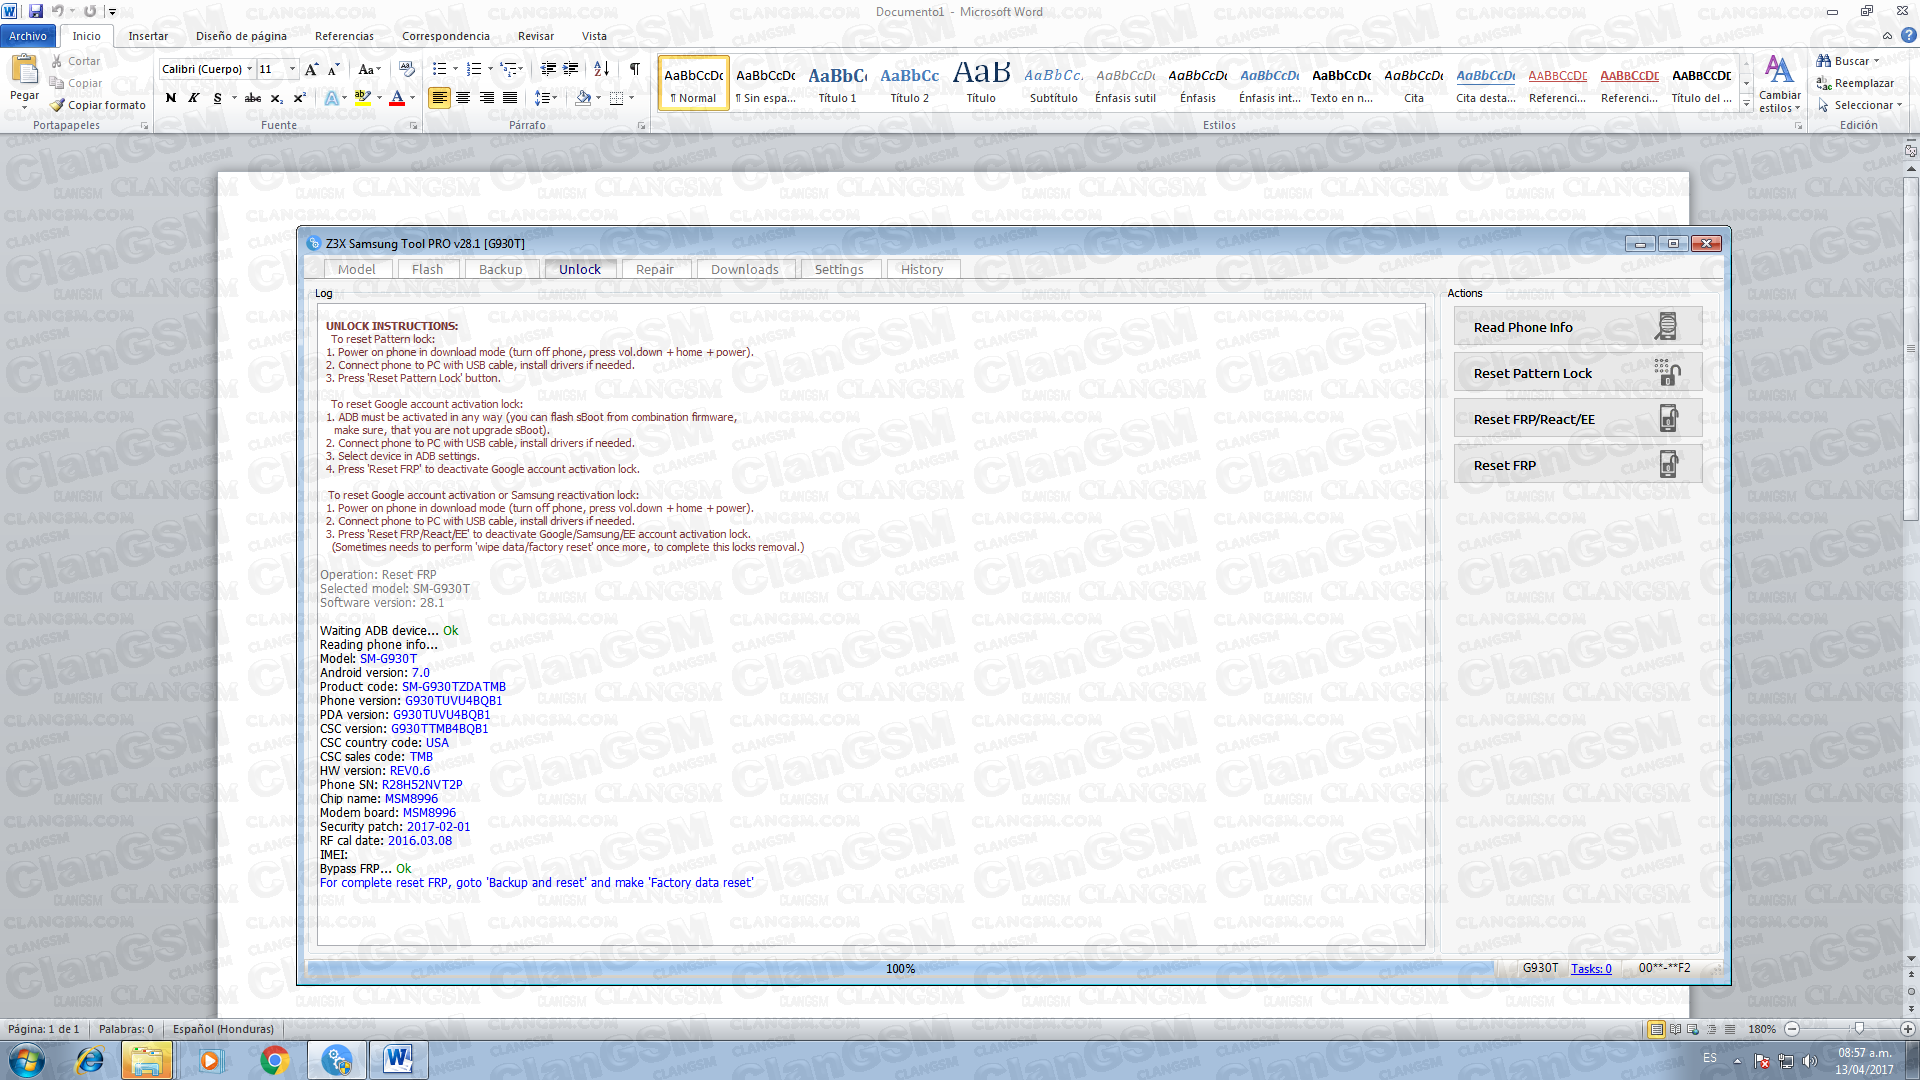The width and height of the screenshot is (1920, 1080).
Task: Click the zoom slider handle
Action: [x=1859, y=1029]
